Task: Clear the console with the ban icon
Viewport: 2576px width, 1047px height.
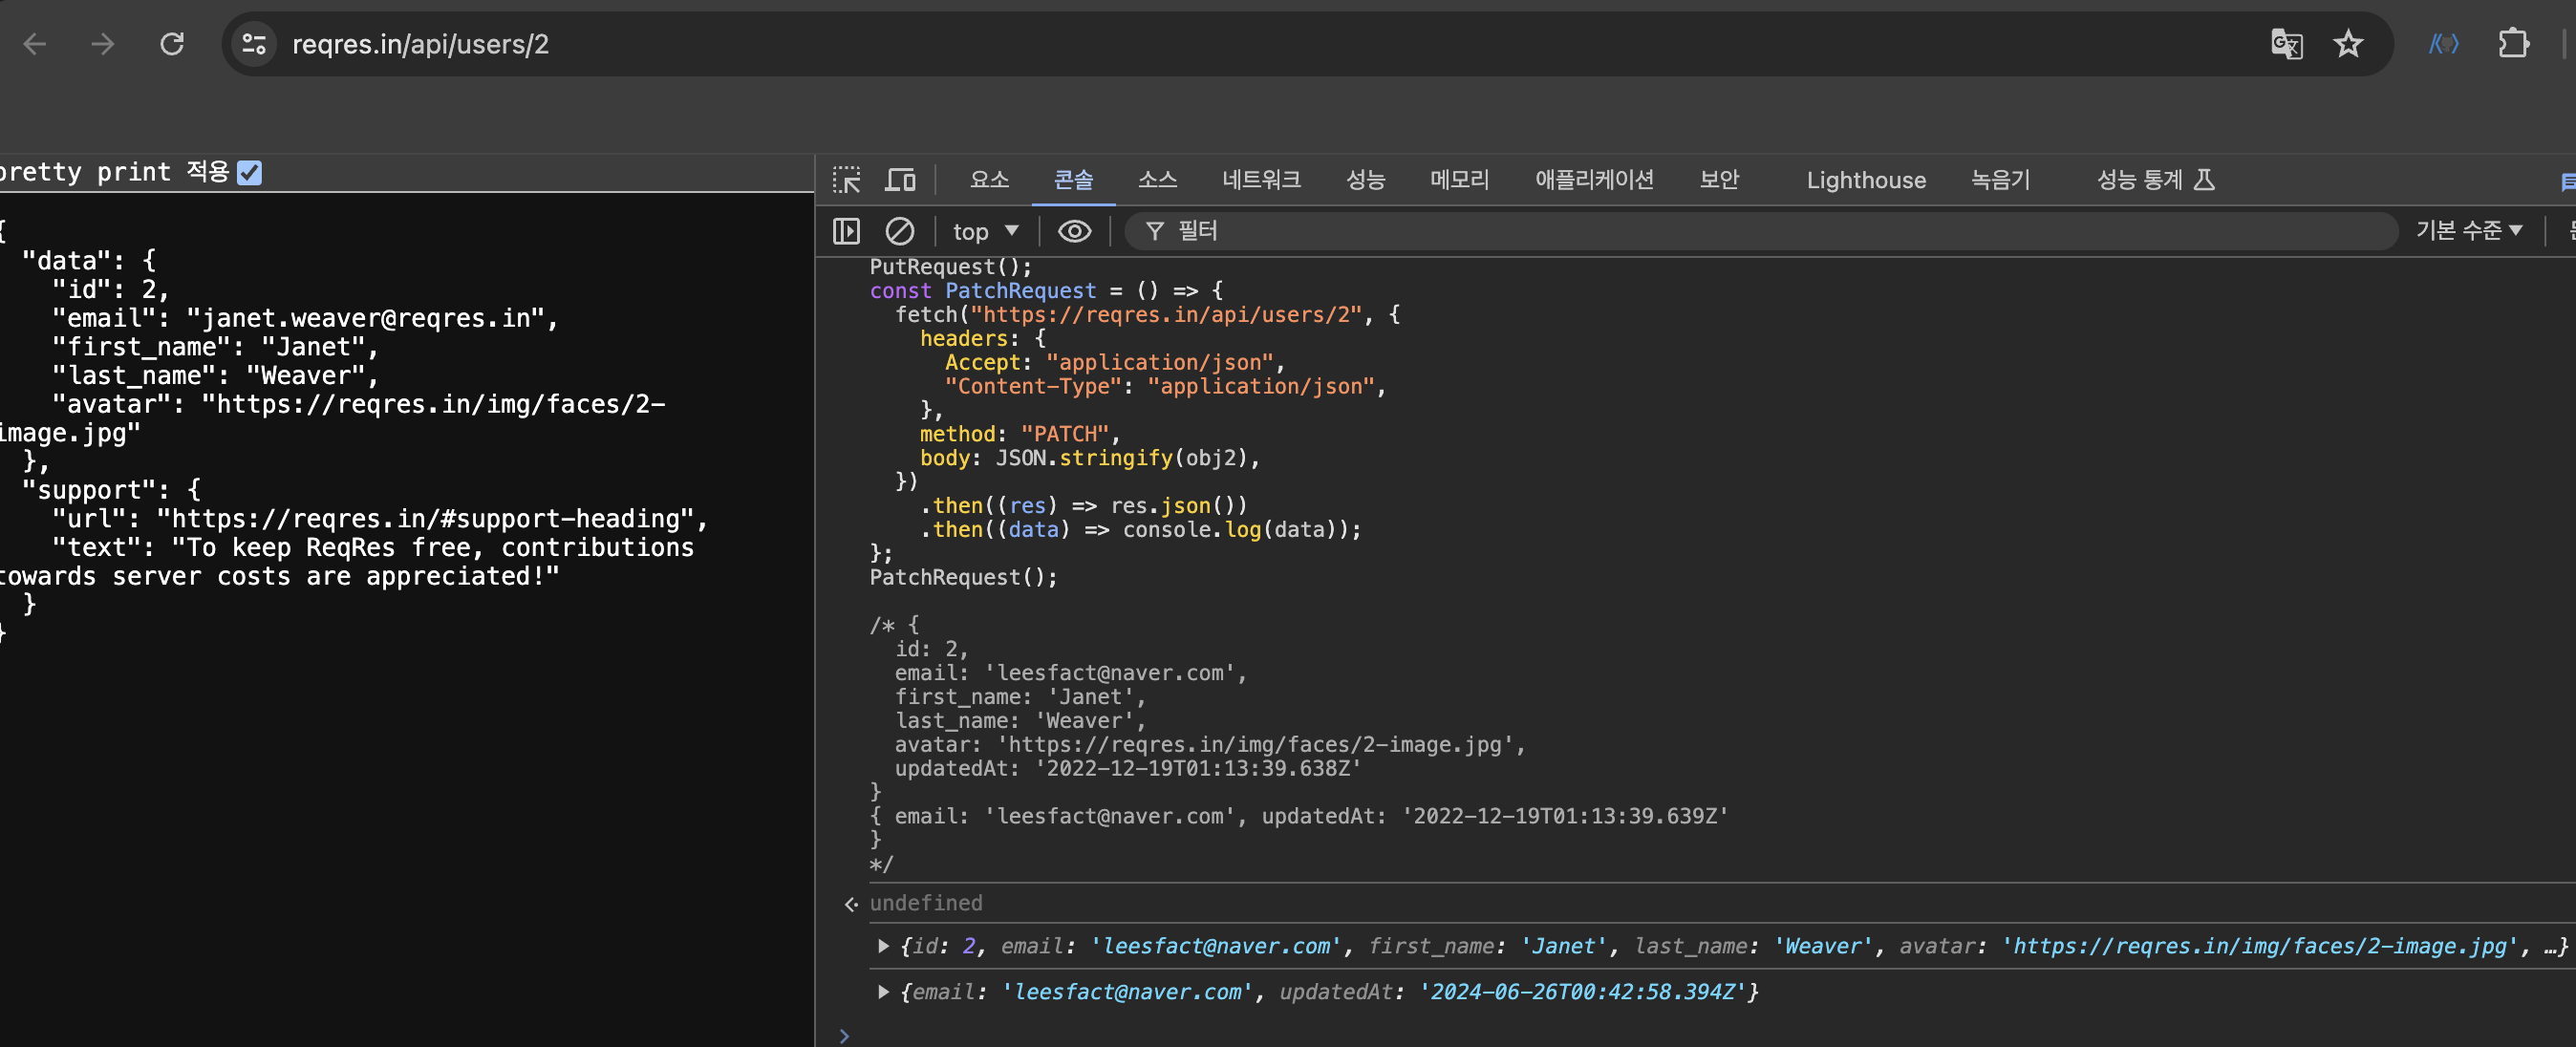Action: (899, 231)
